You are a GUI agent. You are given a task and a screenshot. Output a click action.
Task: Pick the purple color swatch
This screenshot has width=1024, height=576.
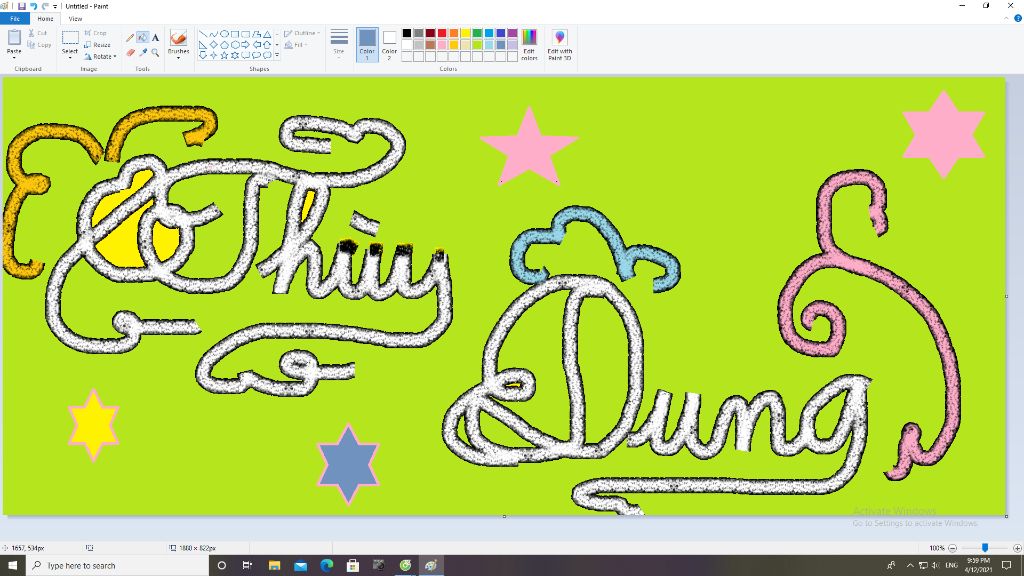pyautogui.click(x=513, y=33)
